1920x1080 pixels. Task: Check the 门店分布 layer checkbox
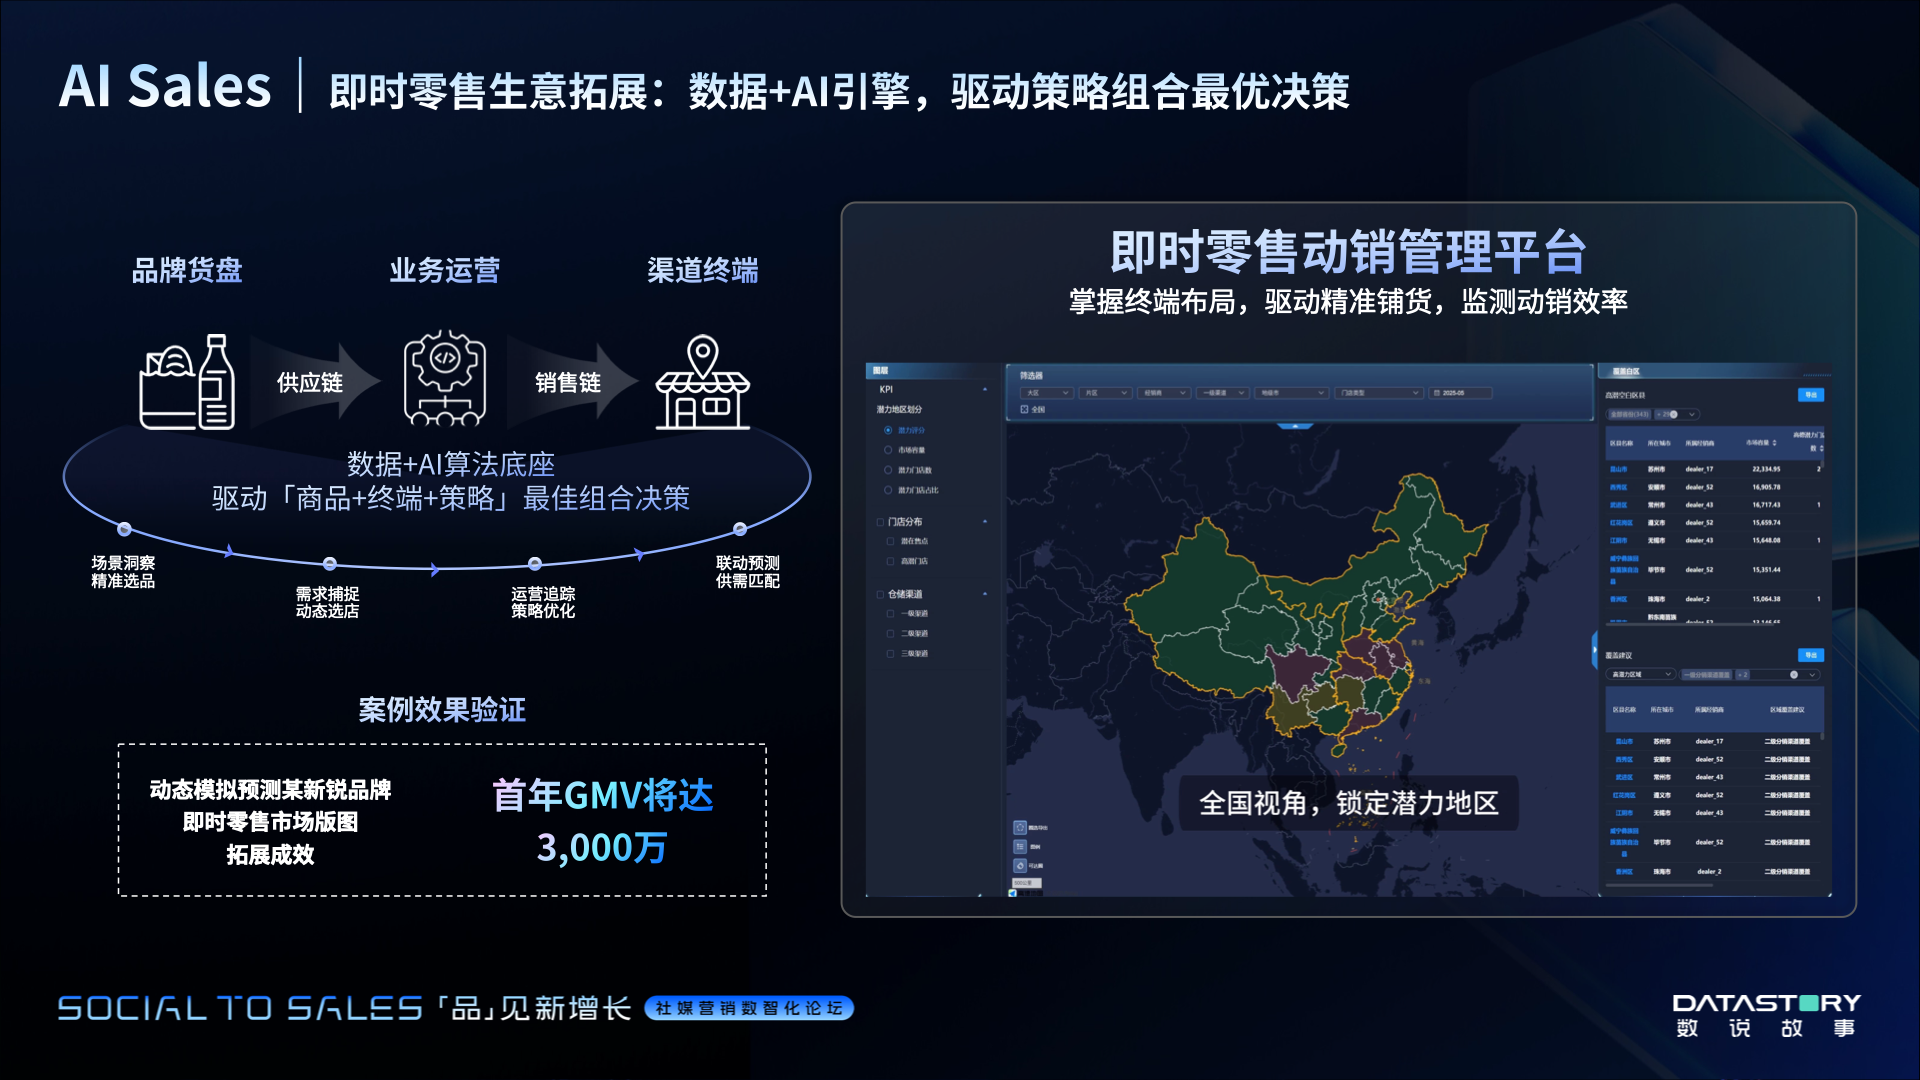pos(880,522)
